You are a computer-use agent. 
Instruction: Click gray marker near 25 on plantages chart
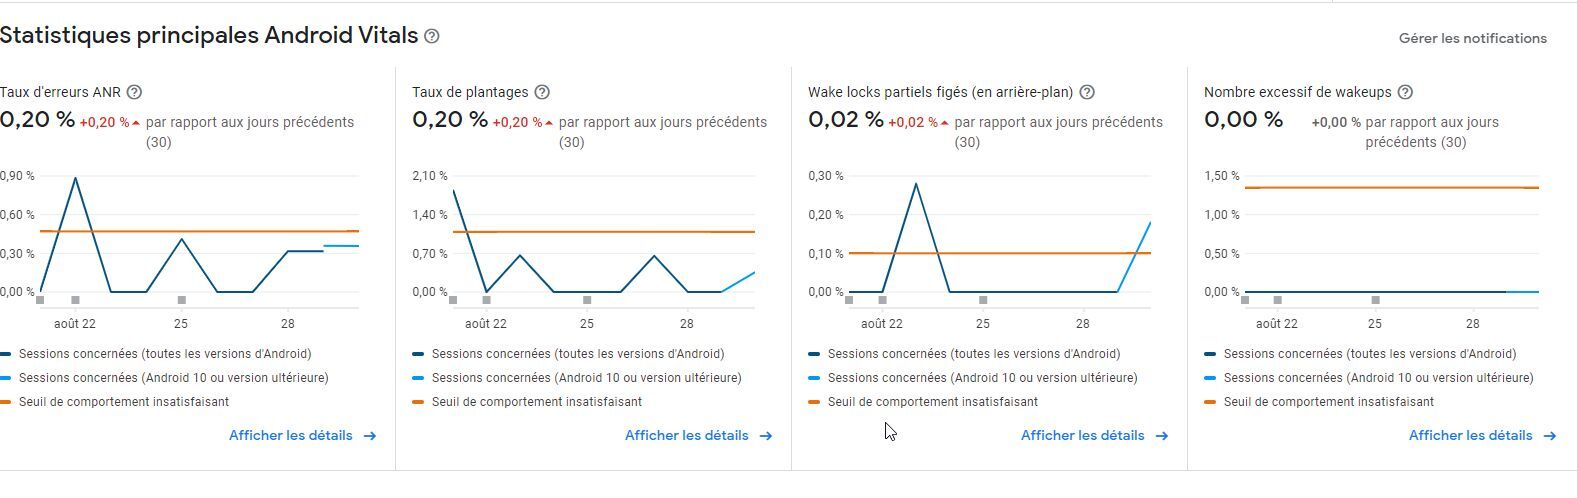587,300
